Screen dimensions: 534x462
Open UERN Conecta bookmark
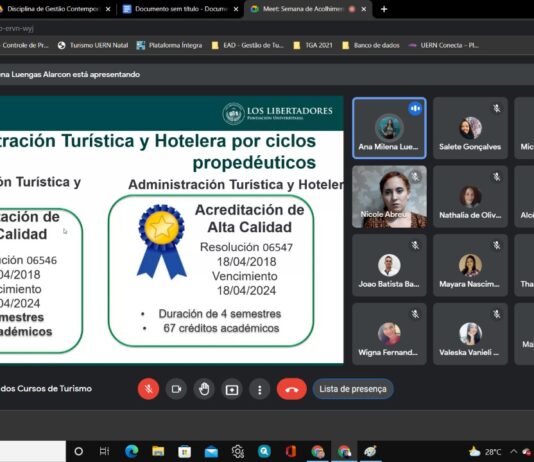point(444,45)
